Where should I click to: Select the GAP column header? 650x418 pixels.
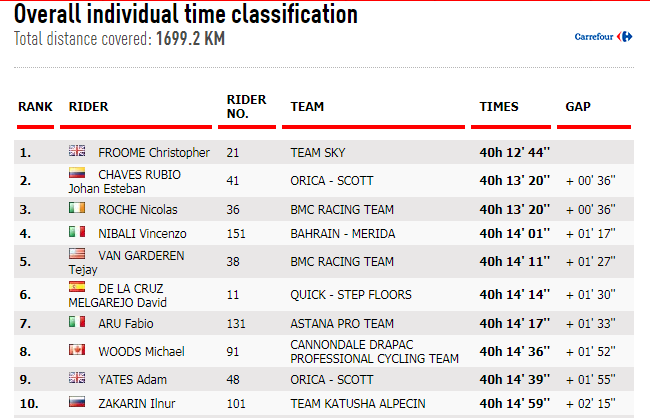point(578,107)
